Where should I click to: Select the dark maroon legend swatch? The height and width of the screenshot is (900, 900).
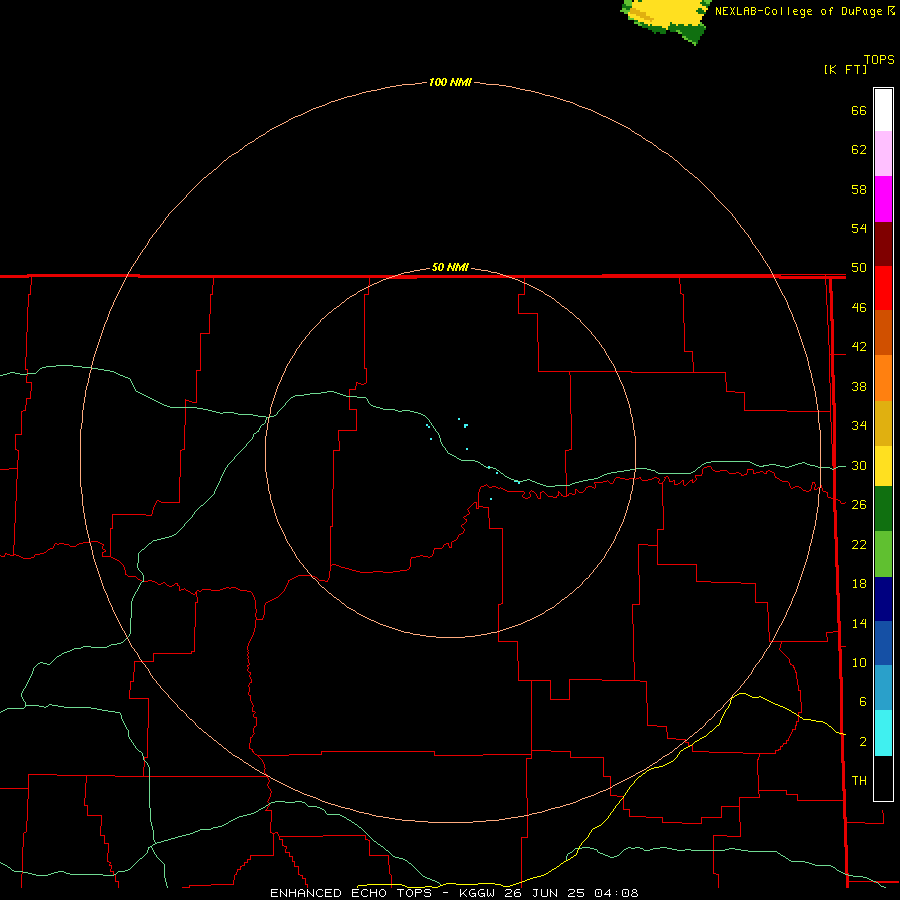pos(883,245)
